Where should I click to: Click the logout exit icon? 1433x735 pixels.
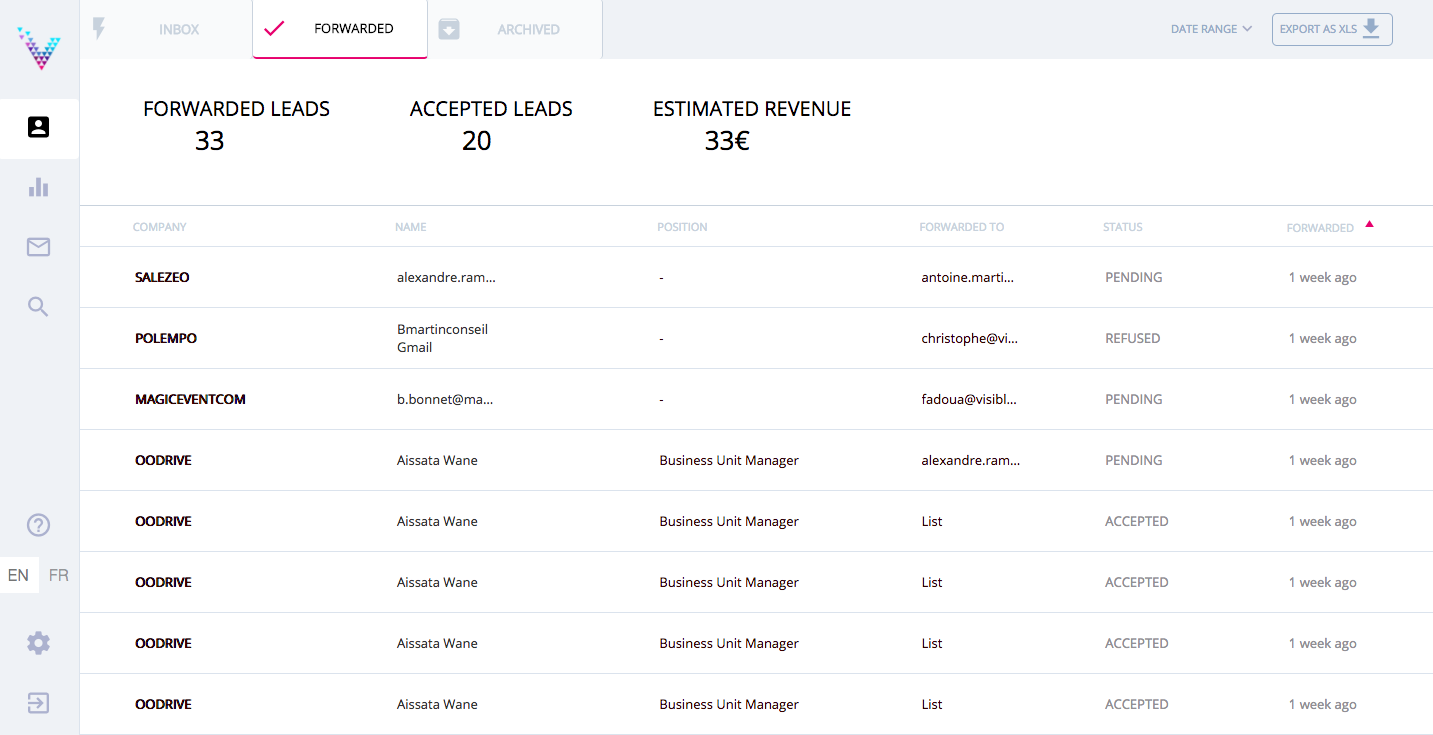click(39, 703)
